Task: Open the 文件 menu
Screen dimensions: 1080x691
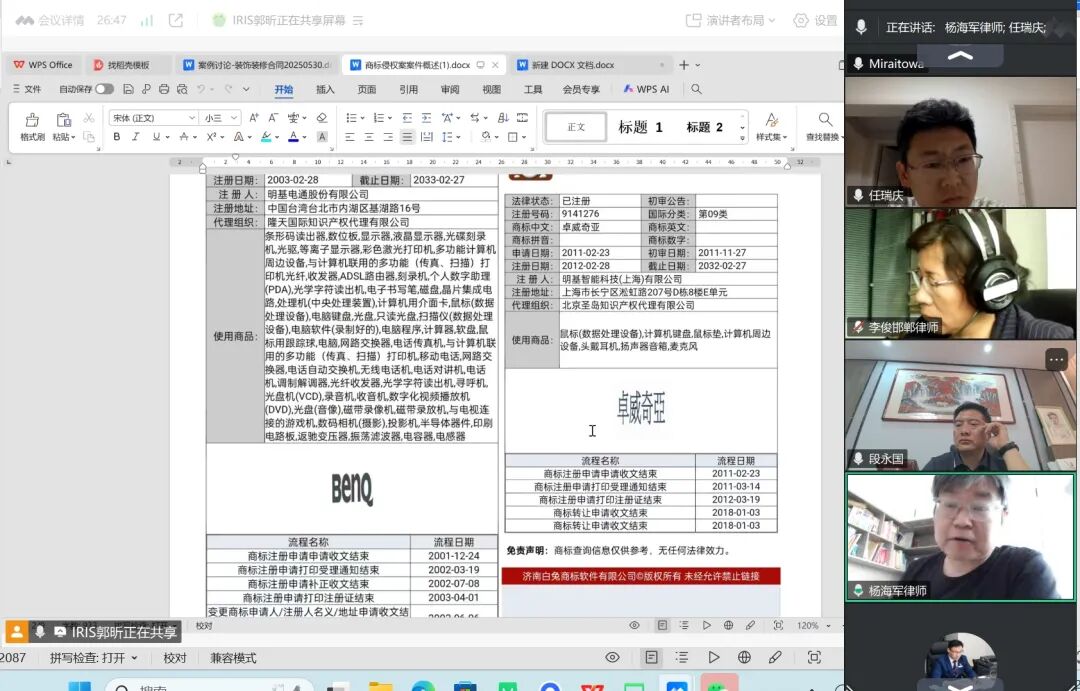Action: click(28, 89)
